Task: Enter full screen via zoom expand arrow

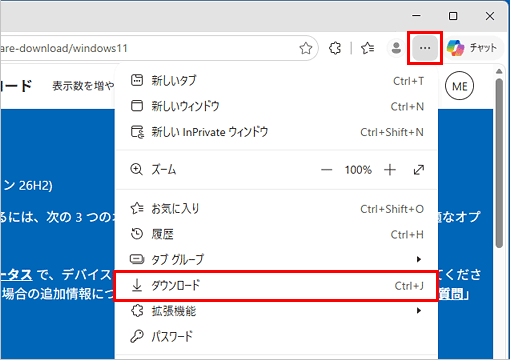Action: click(x=419, y=170)
